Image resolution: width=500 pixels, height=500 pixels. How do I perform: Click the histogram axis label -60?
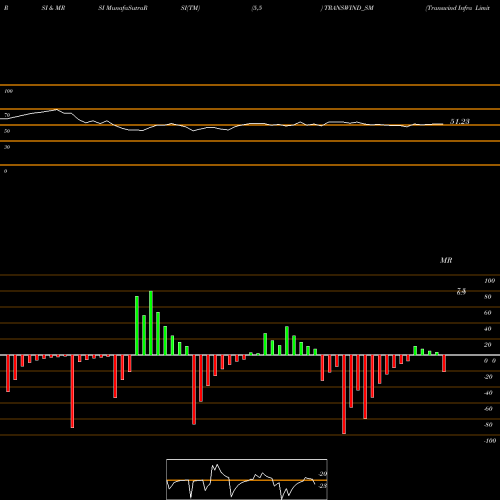pos(488,409)
